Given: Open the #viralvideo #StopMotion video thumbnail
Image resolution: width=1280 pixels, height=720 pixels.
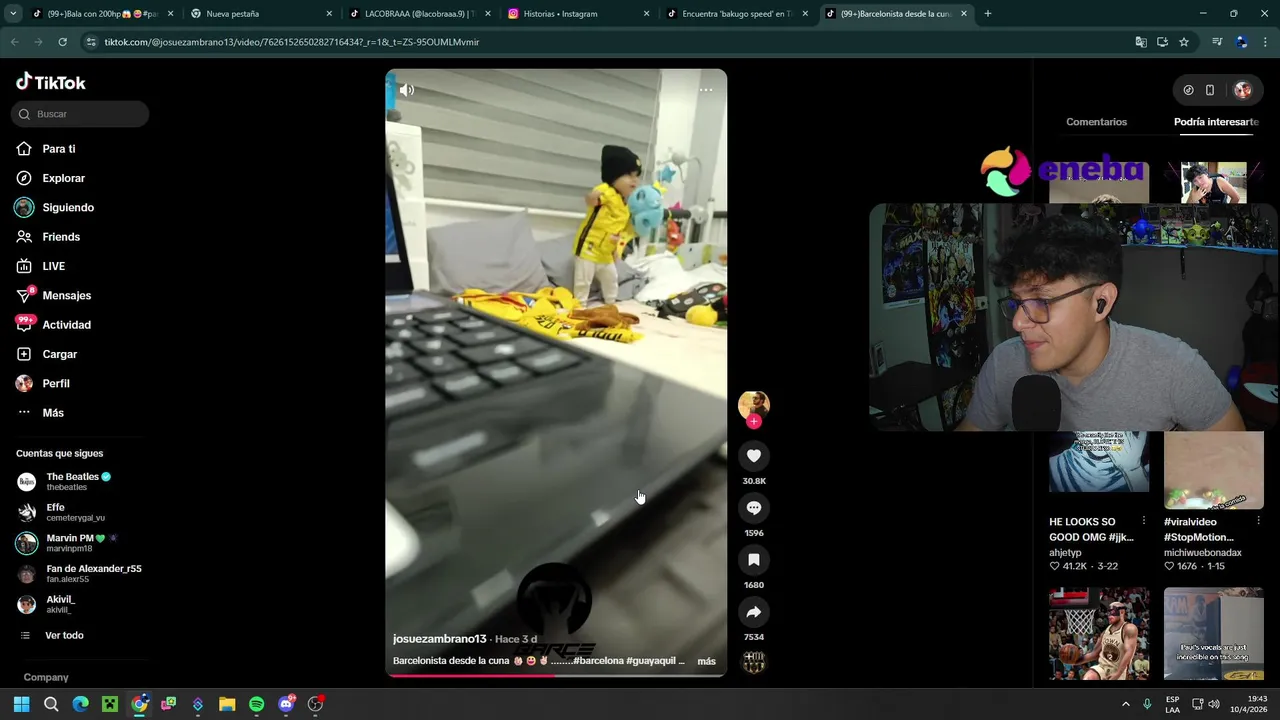Looking at the screenshot, I should 1213,470.
